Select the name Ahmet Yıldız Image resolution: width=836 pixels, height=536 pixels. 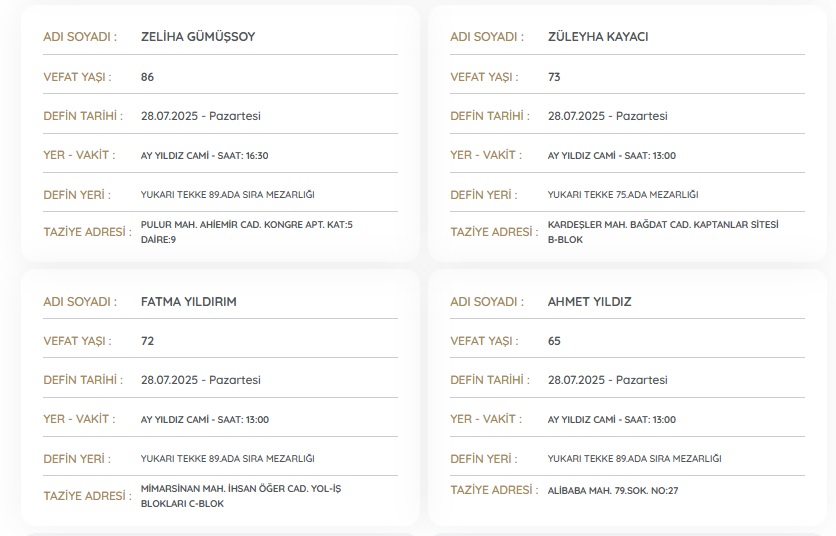[x=590, y=302]
